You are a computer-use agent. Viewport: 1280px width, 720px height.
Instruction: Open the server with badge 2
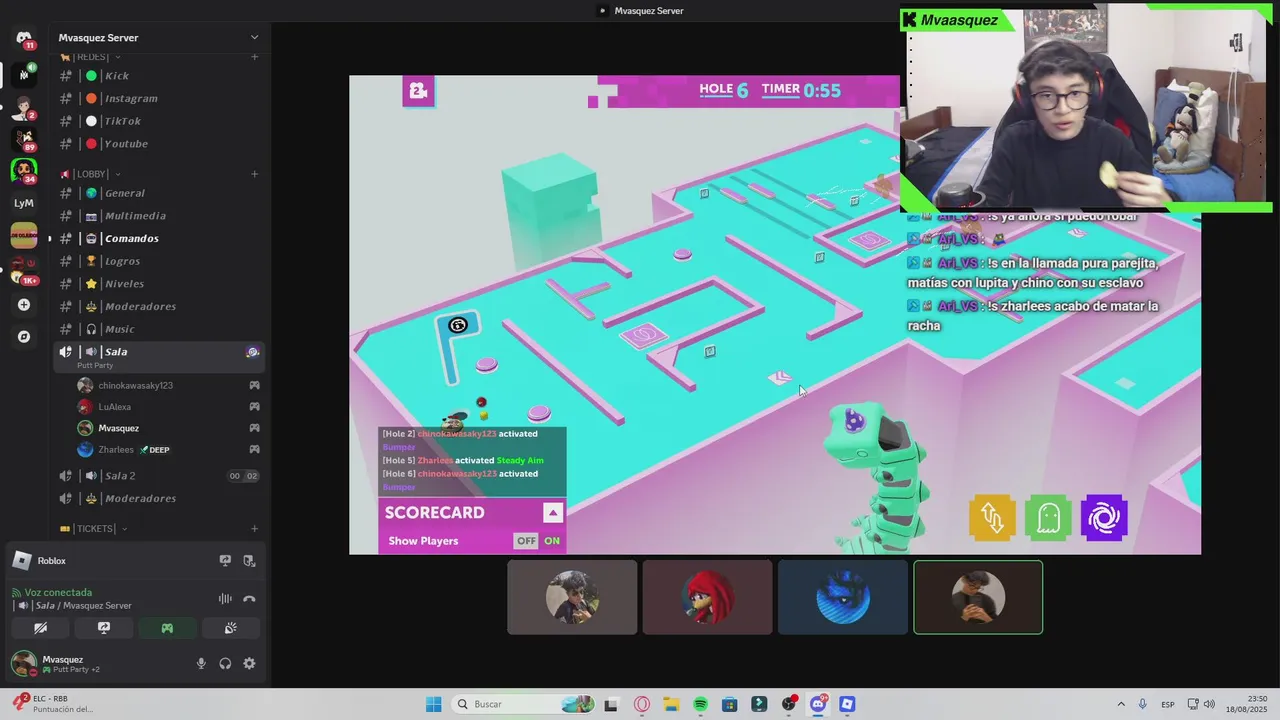[24, 106]
